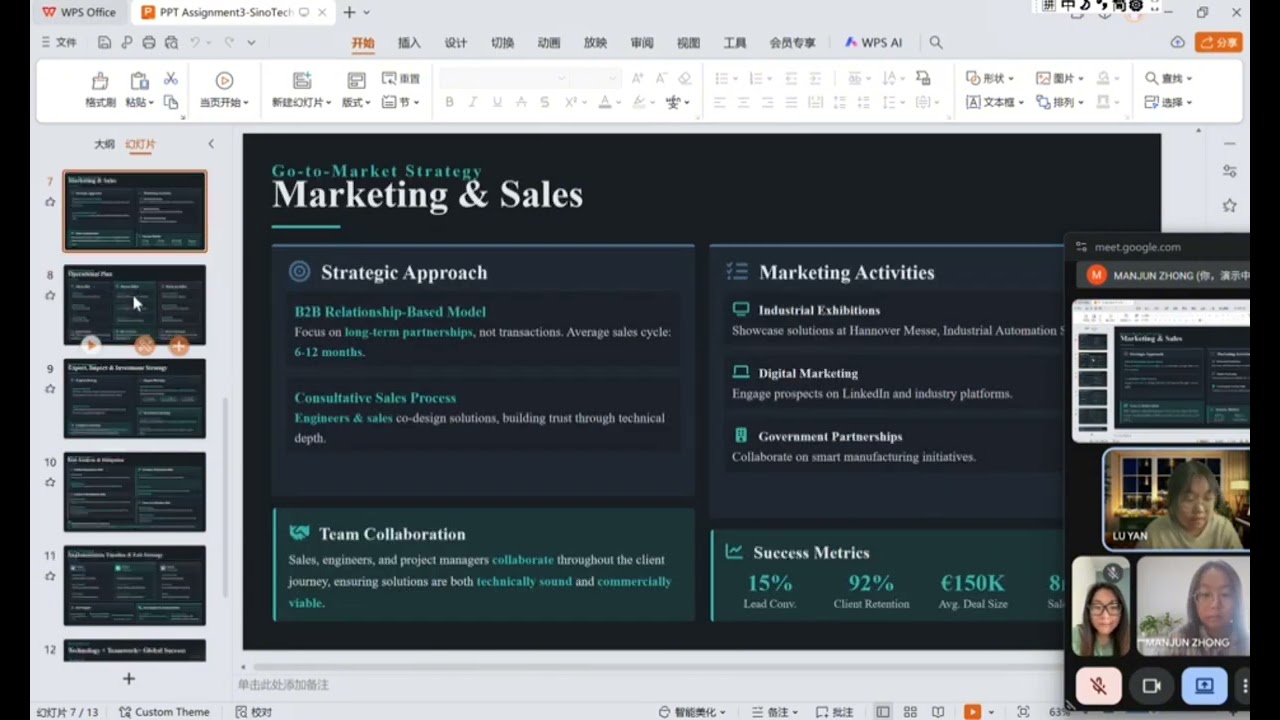This screenshot has width=1280, height=720.
Task: Click the Print Preview icon
Action: click(171, 42)
